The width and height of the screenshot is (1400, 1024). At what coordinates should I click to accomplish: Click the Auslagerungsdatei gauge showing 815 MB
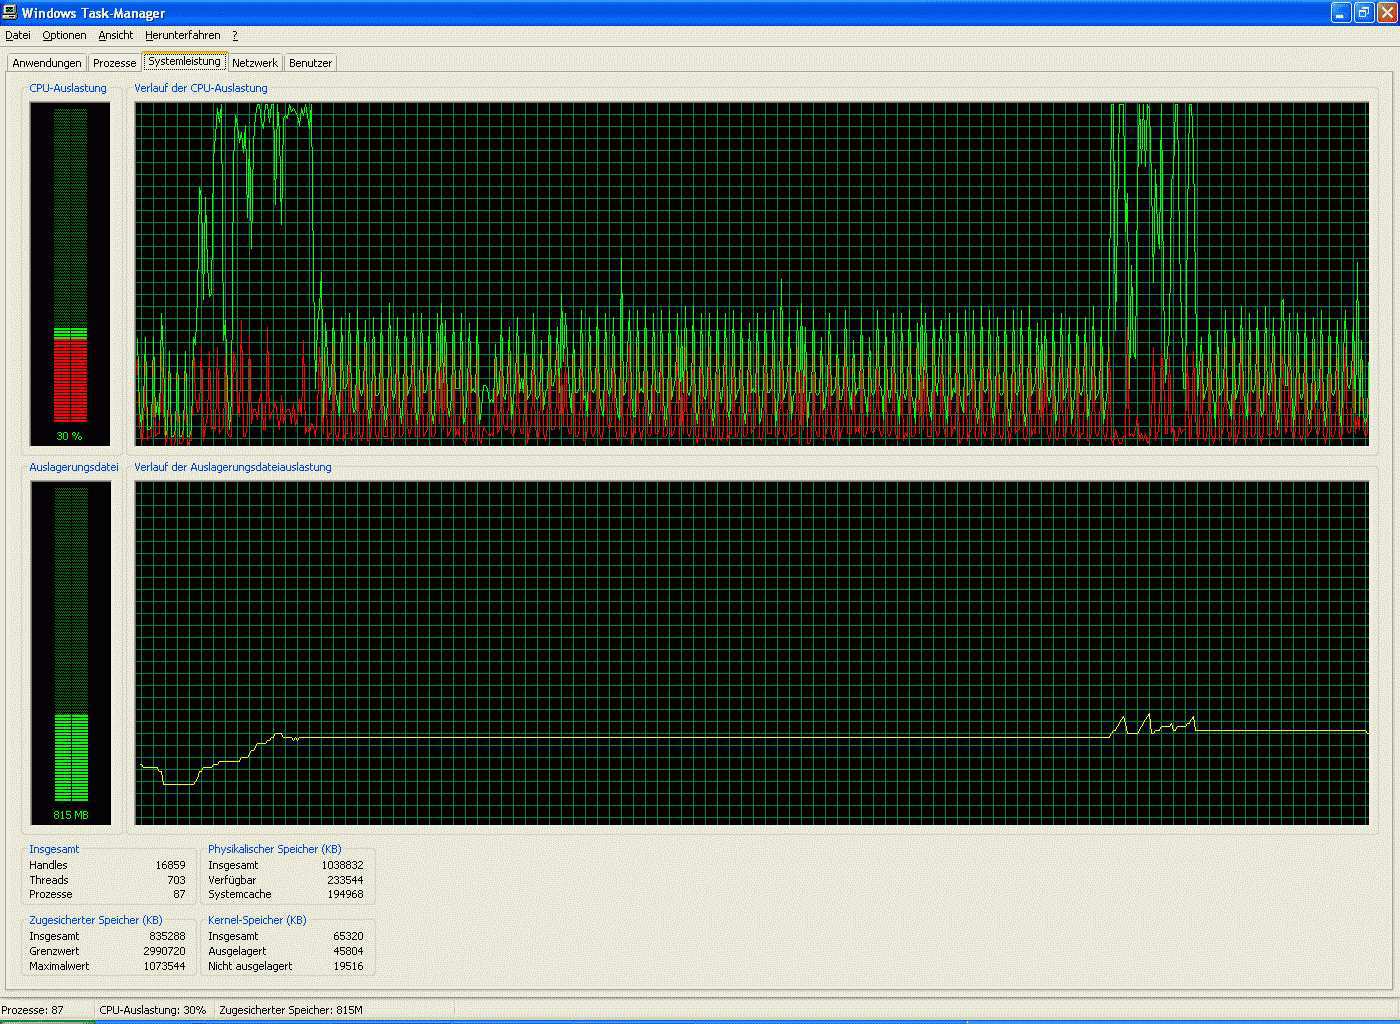70,652
